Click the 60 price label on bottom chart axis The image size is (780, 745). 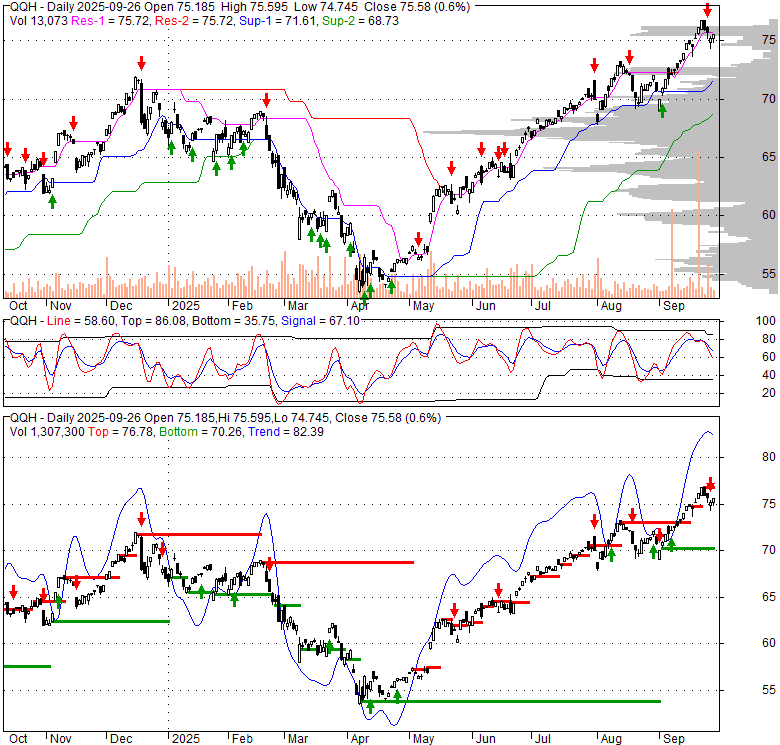pos(769,644)
